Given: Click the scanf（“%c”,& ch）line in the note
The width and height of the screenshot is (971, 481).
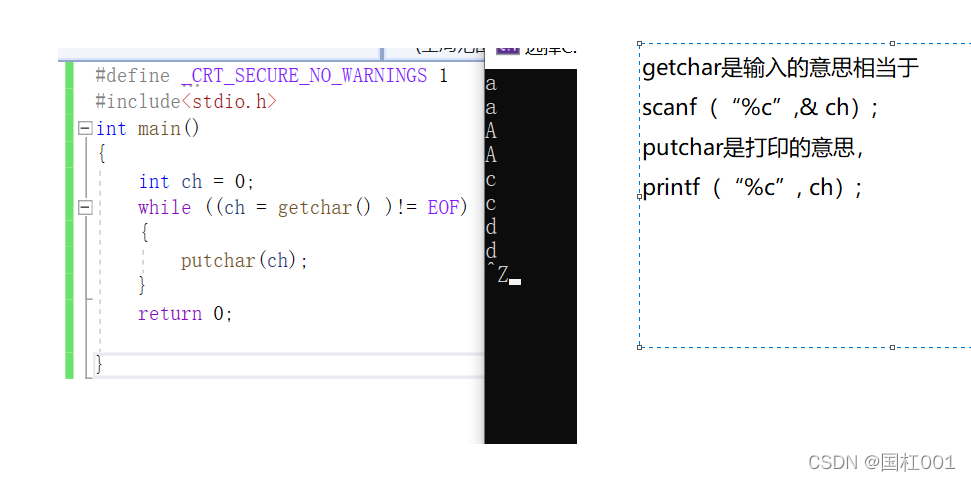Looking at the screenshot, I should 761,108.
